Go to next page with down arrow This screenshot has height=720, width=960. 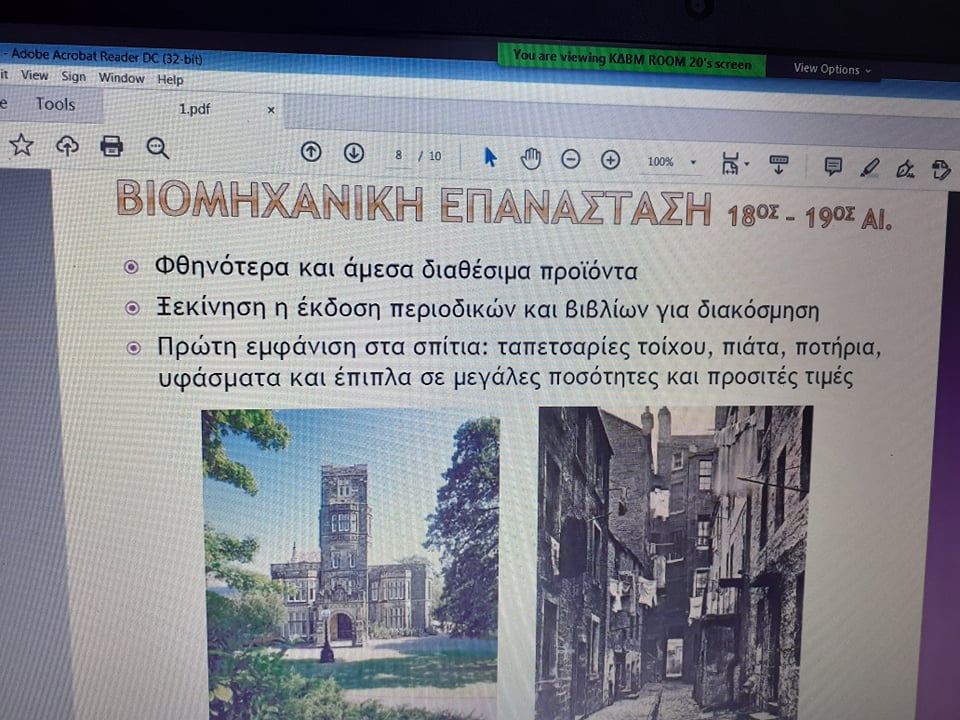click(x=354, y=153)
